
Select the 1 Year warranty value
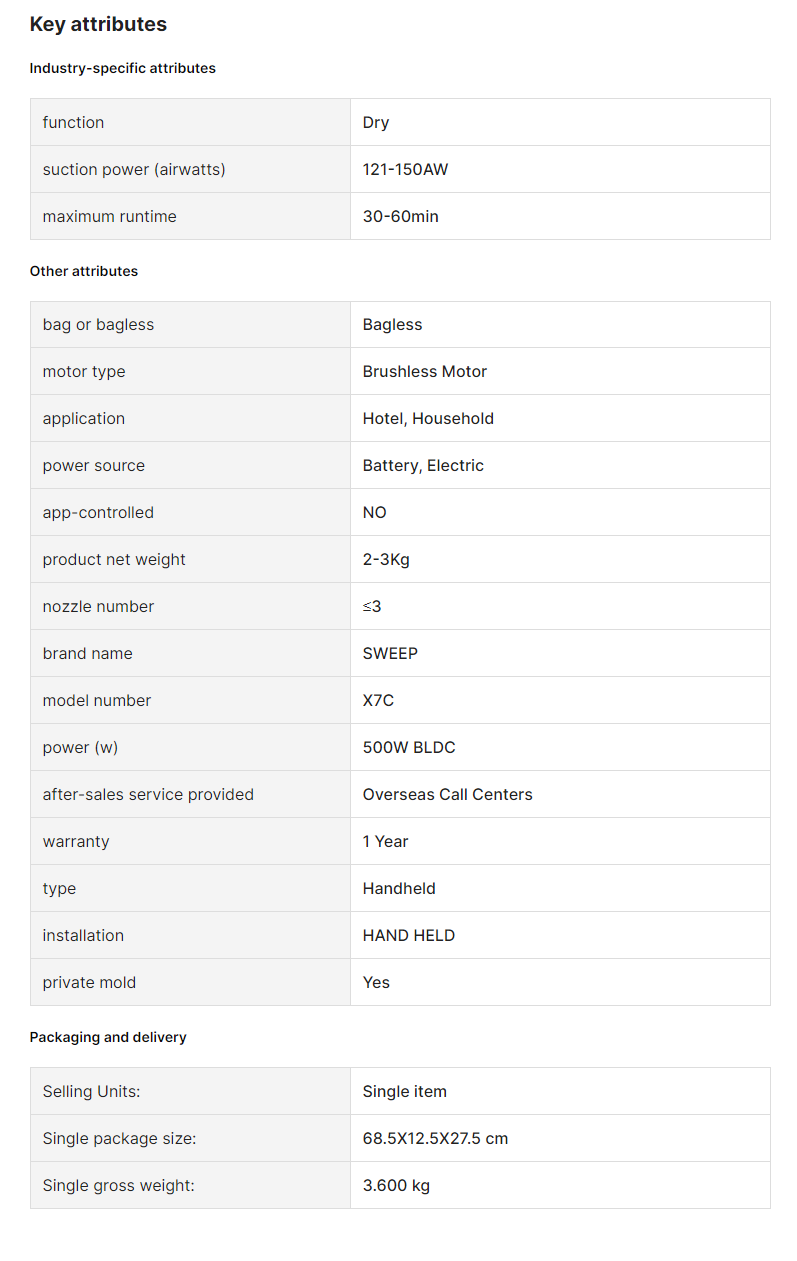coord(385,841)
